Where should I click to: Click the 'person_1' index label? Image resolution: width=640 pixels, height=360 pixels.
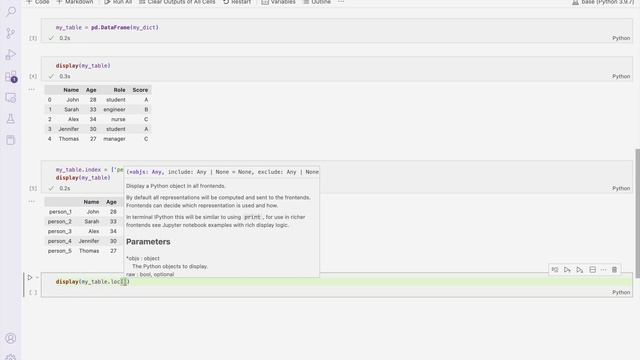pos(60,211)
